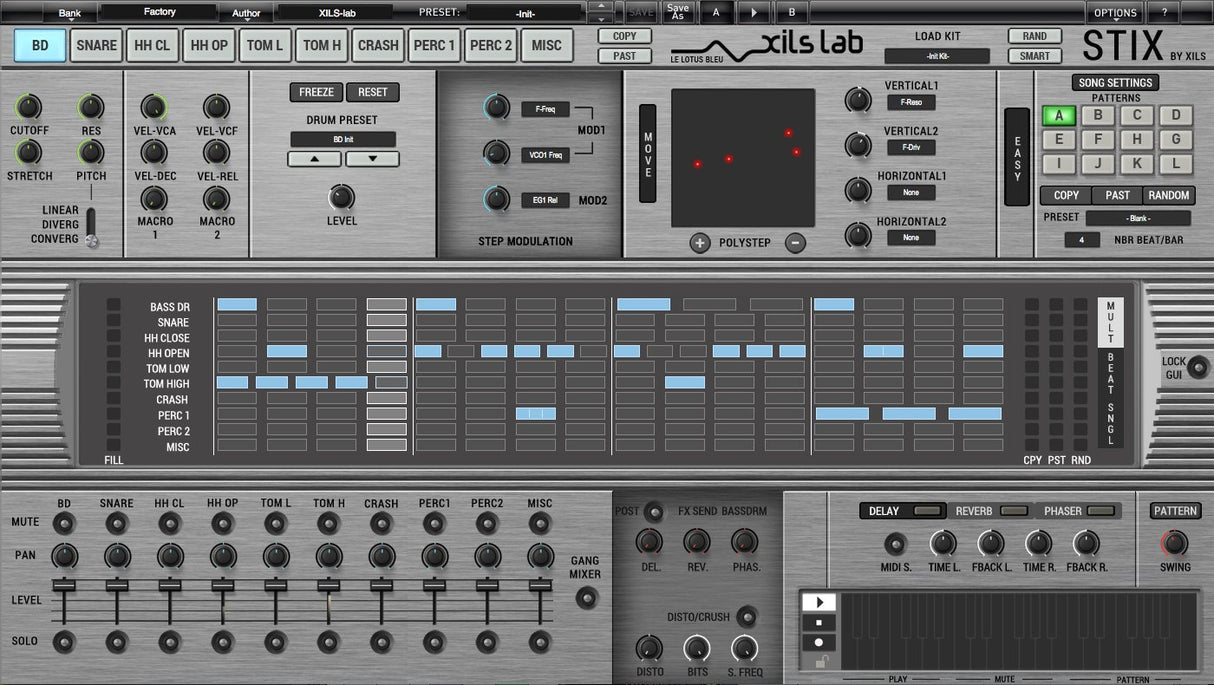
Task: Click the SNARE level fader
Action: point(117,586)
